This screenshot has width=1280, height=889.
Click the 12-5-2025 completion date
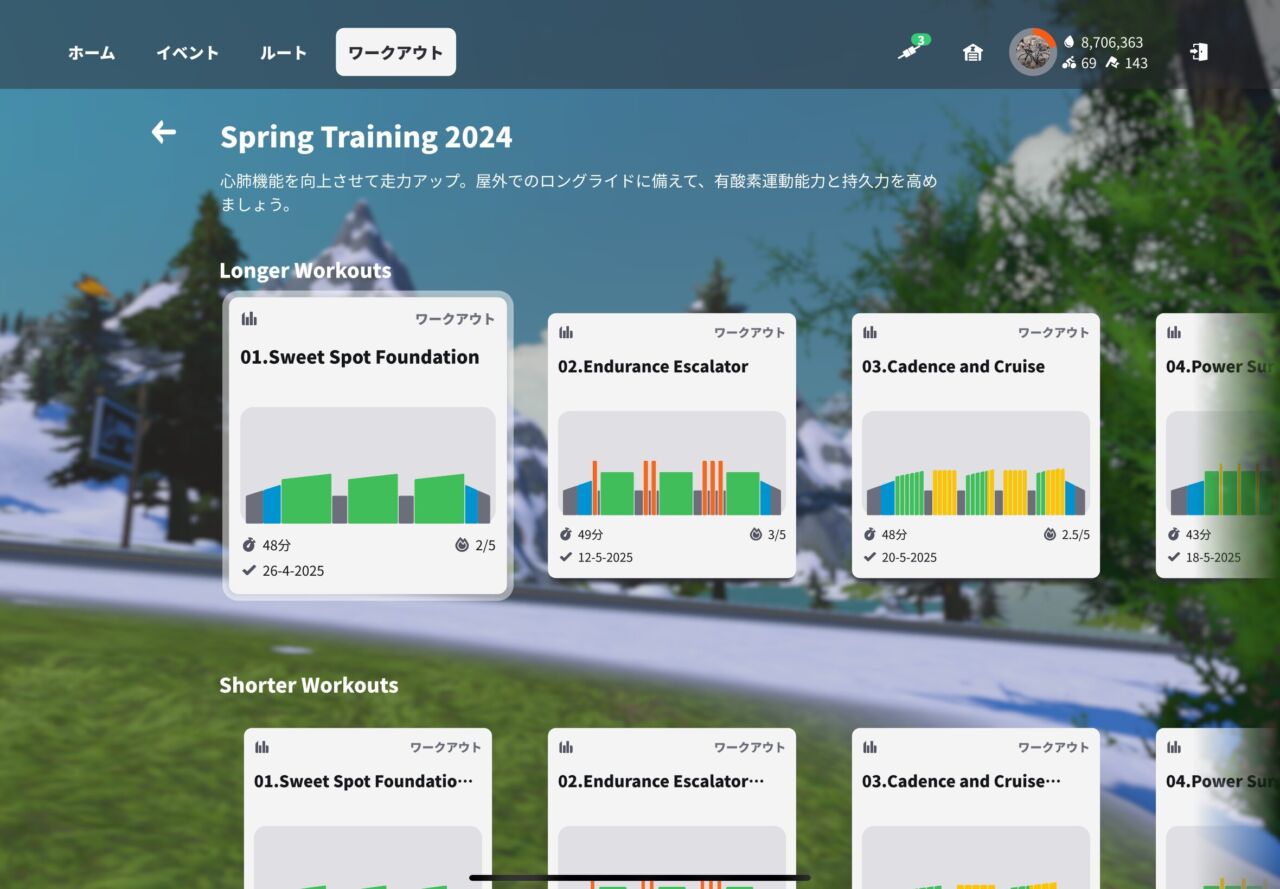605,557
